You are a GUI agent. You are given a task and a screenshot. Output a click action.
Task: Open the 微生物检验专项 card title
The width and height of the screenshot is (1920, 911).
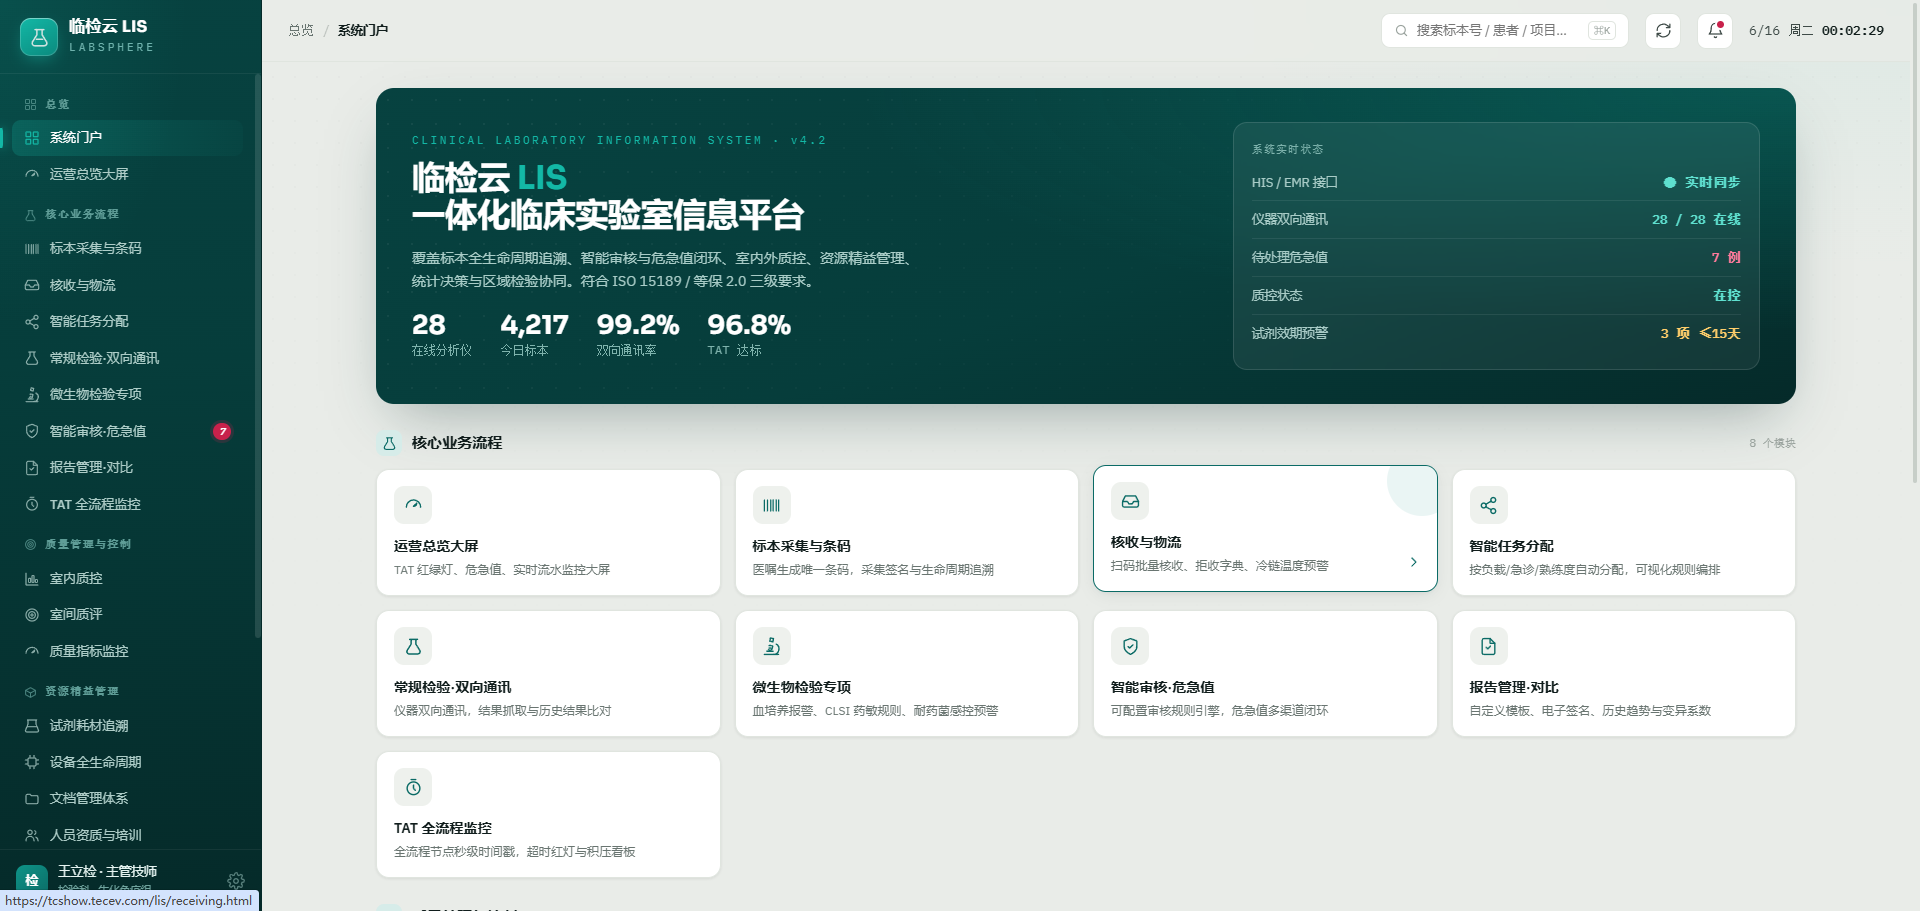(x=801, y=687)
